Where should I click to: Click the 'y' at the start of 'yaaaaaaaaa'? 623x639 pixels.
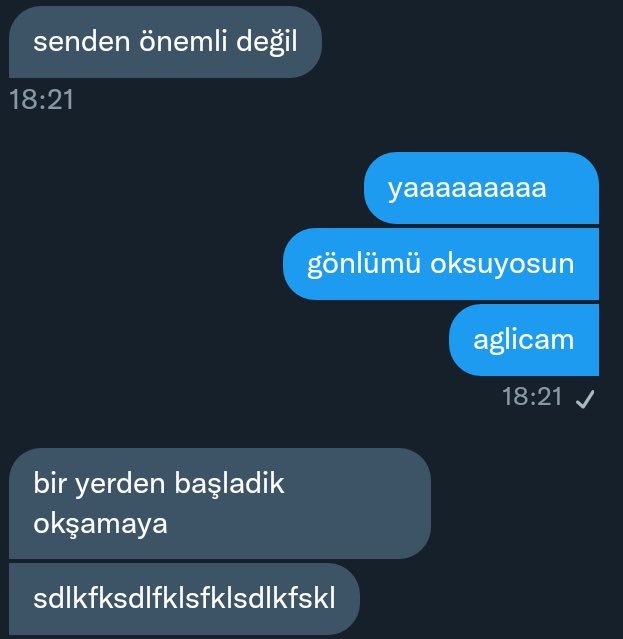(395, 190)
